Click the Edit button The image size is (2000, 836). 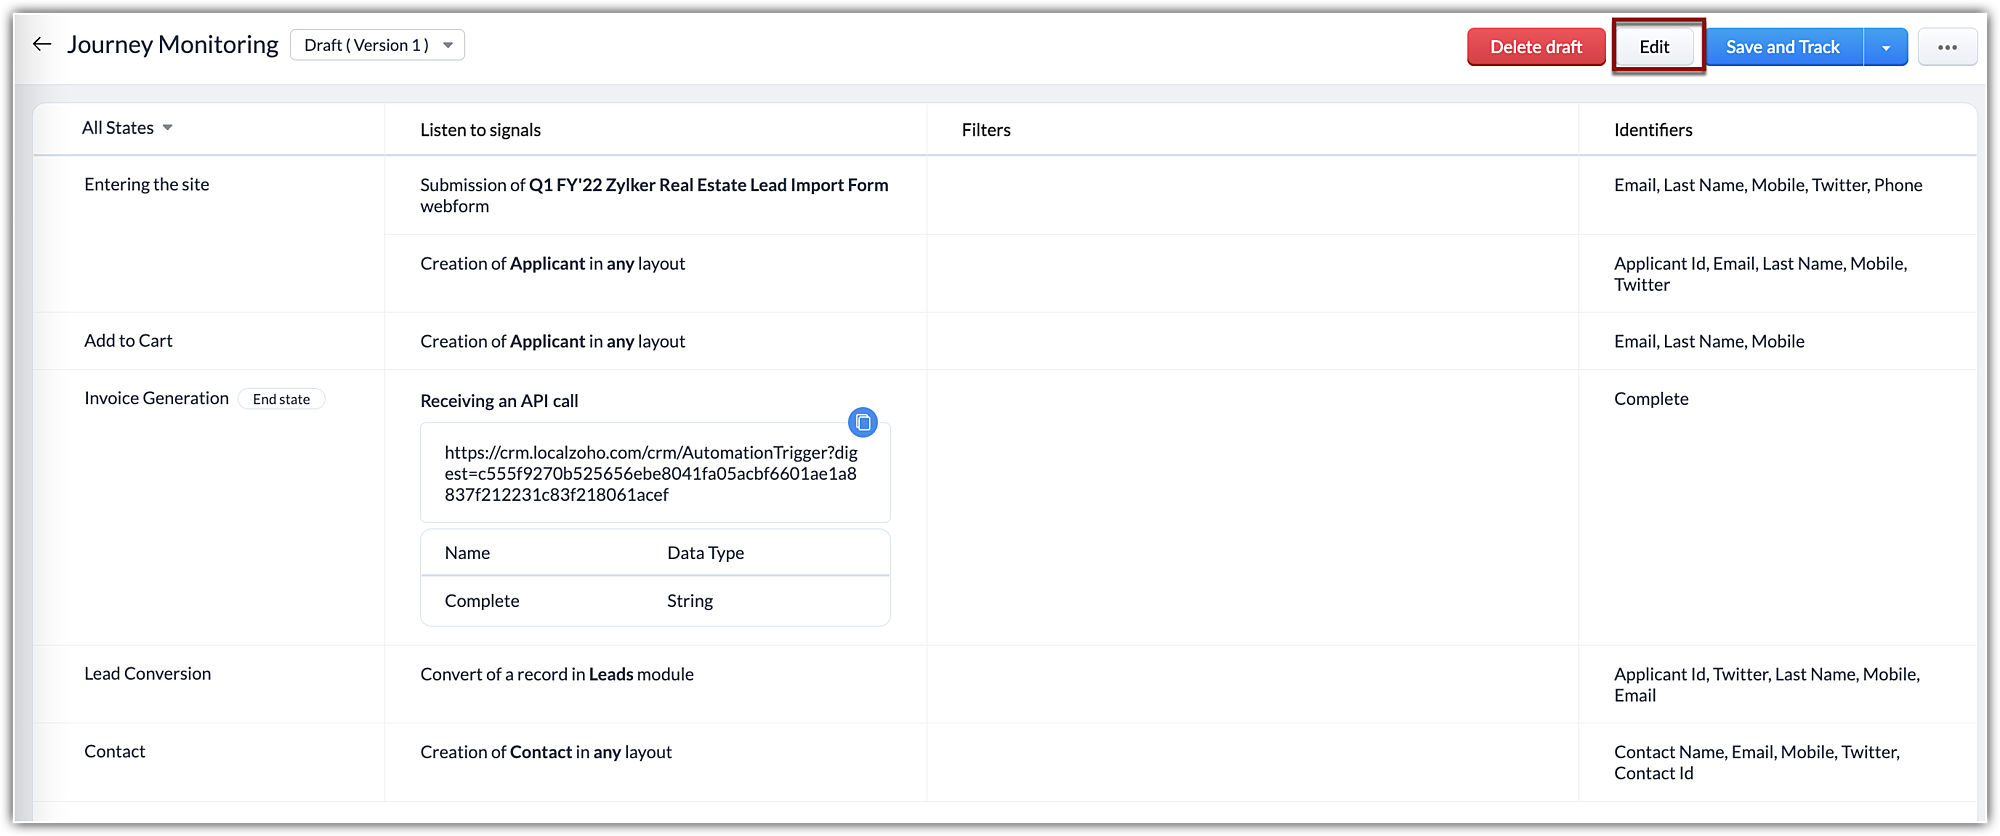(x=1654, y=47)
